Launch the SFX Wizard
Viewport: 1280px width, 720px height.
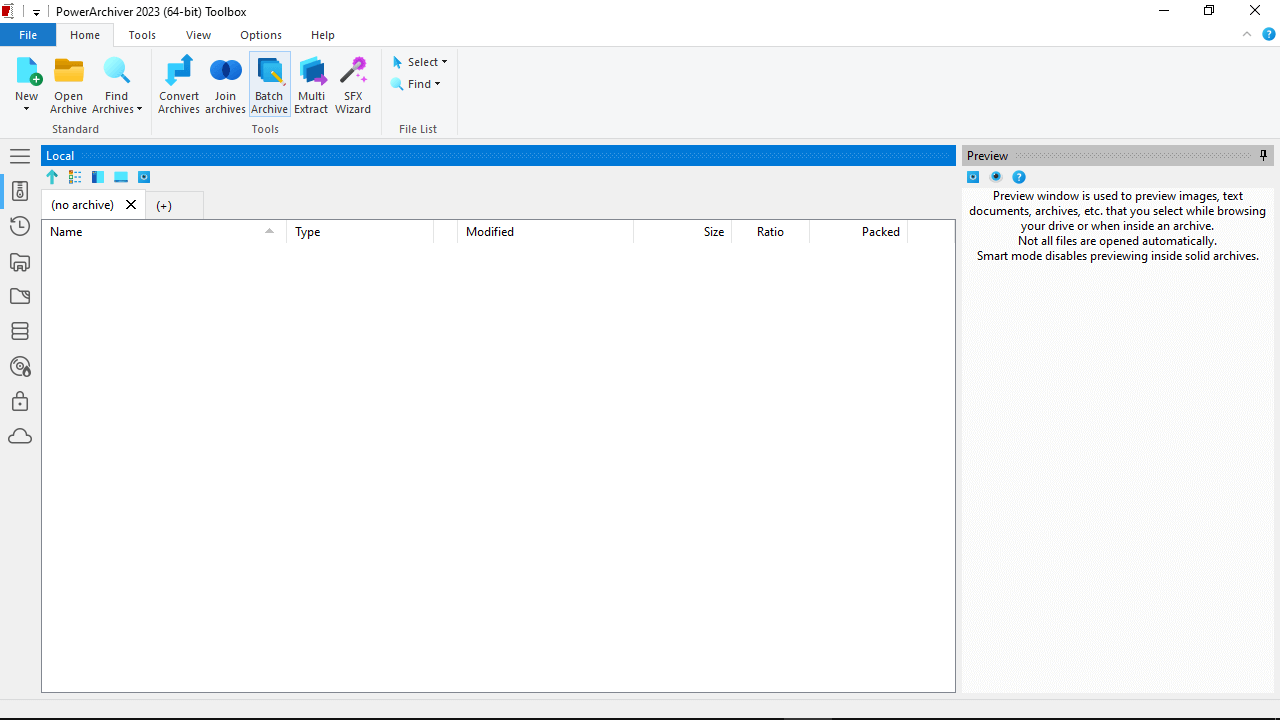(x=353, y=85)
